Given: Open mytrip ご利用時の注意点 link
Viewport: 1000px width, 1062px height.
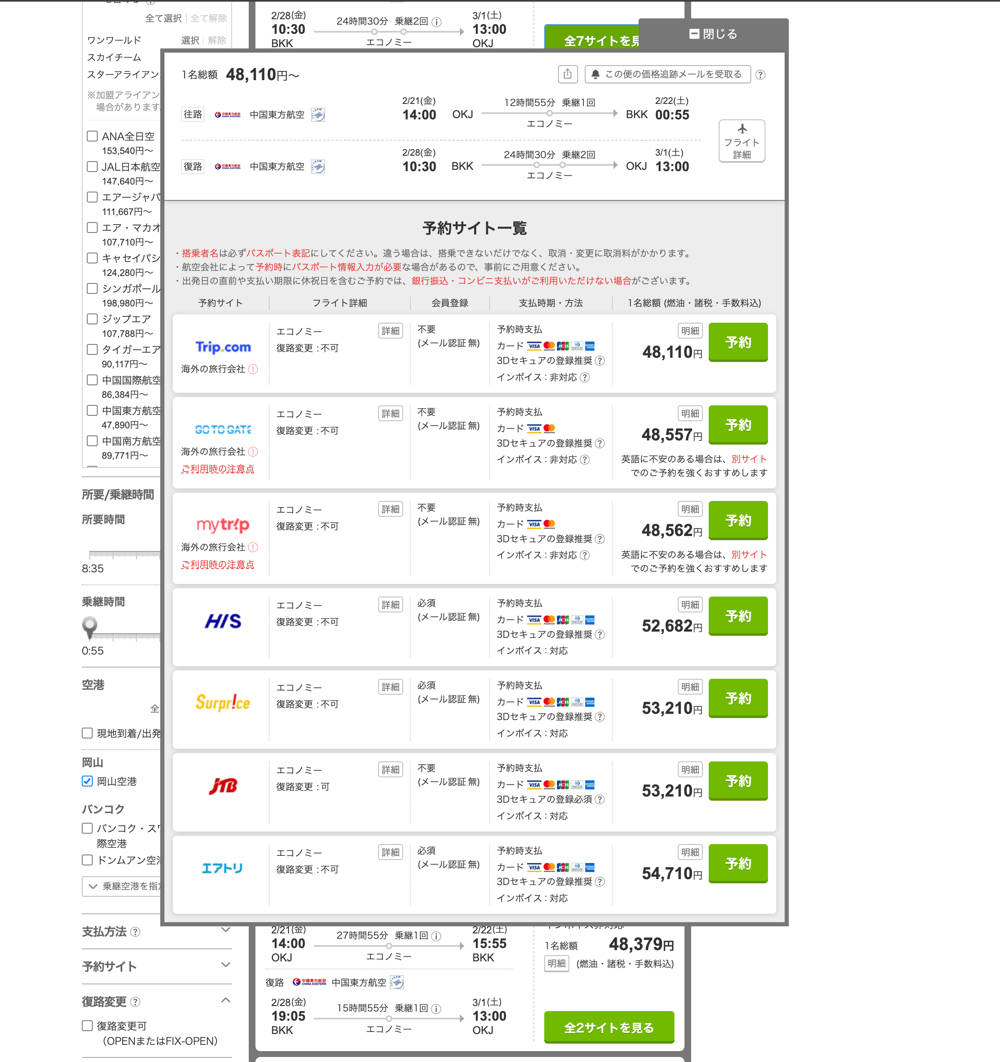Looking at the screenshot, I should tap(217, 565).
